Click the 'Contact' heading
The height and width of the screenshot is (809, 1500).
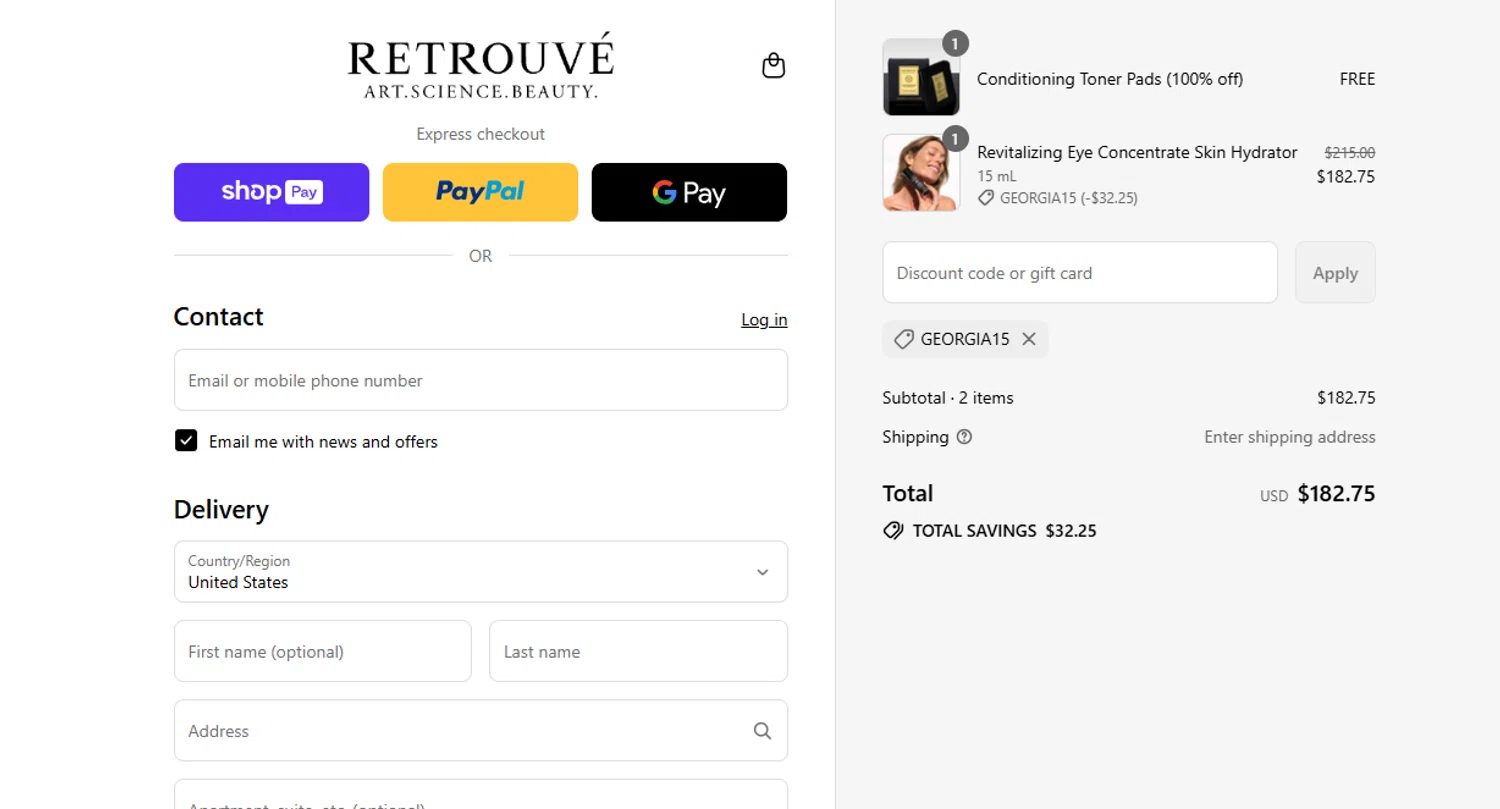click(x=218, y=317)
